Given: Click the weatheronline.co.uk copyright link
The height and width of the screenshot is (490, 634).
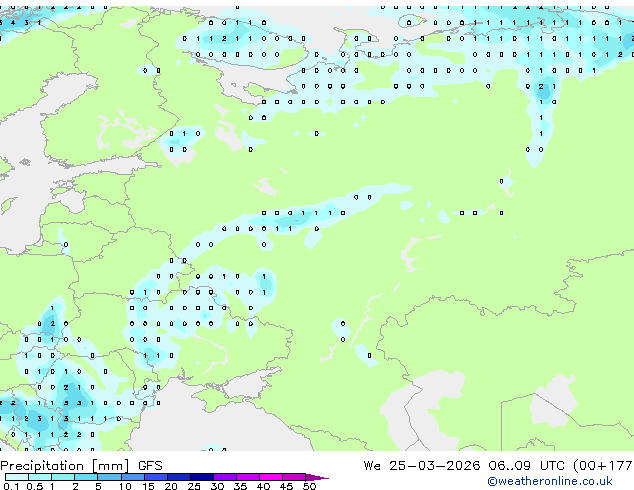Looking at the screenshot, I should click(550, 481).
